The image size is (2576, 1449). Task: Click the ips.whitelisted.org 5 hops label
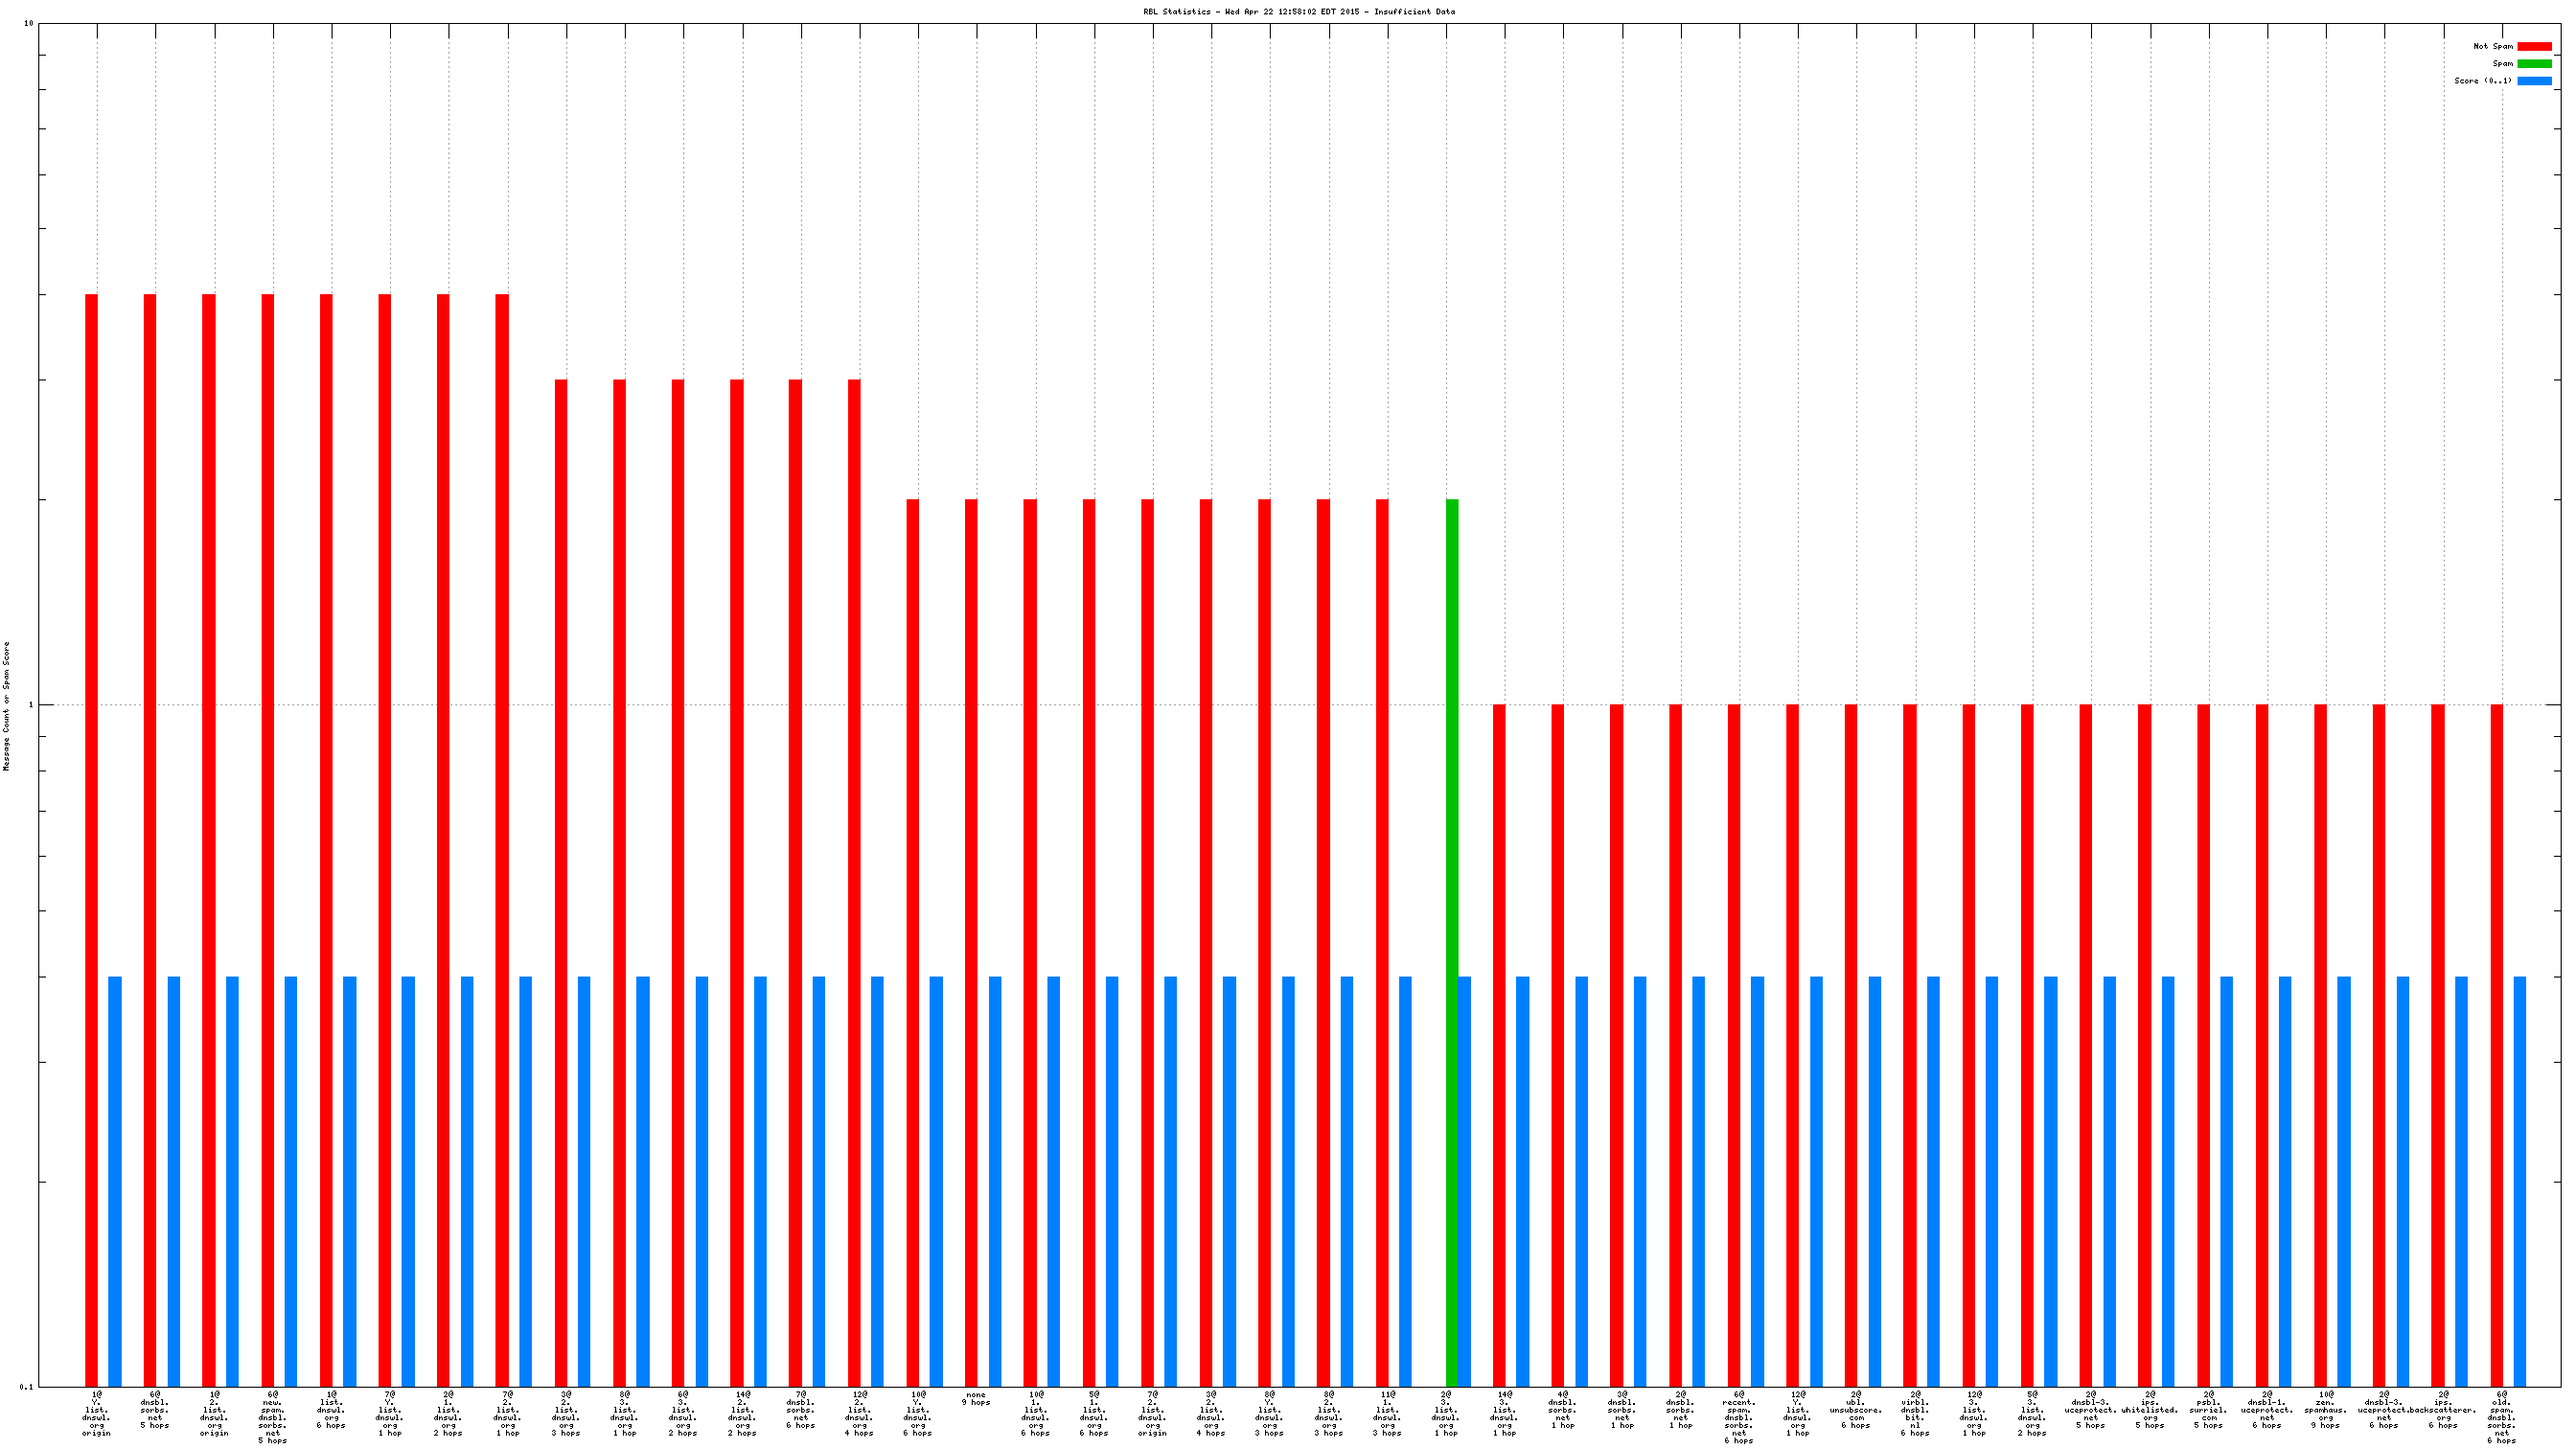(x=2149, y=1410)
